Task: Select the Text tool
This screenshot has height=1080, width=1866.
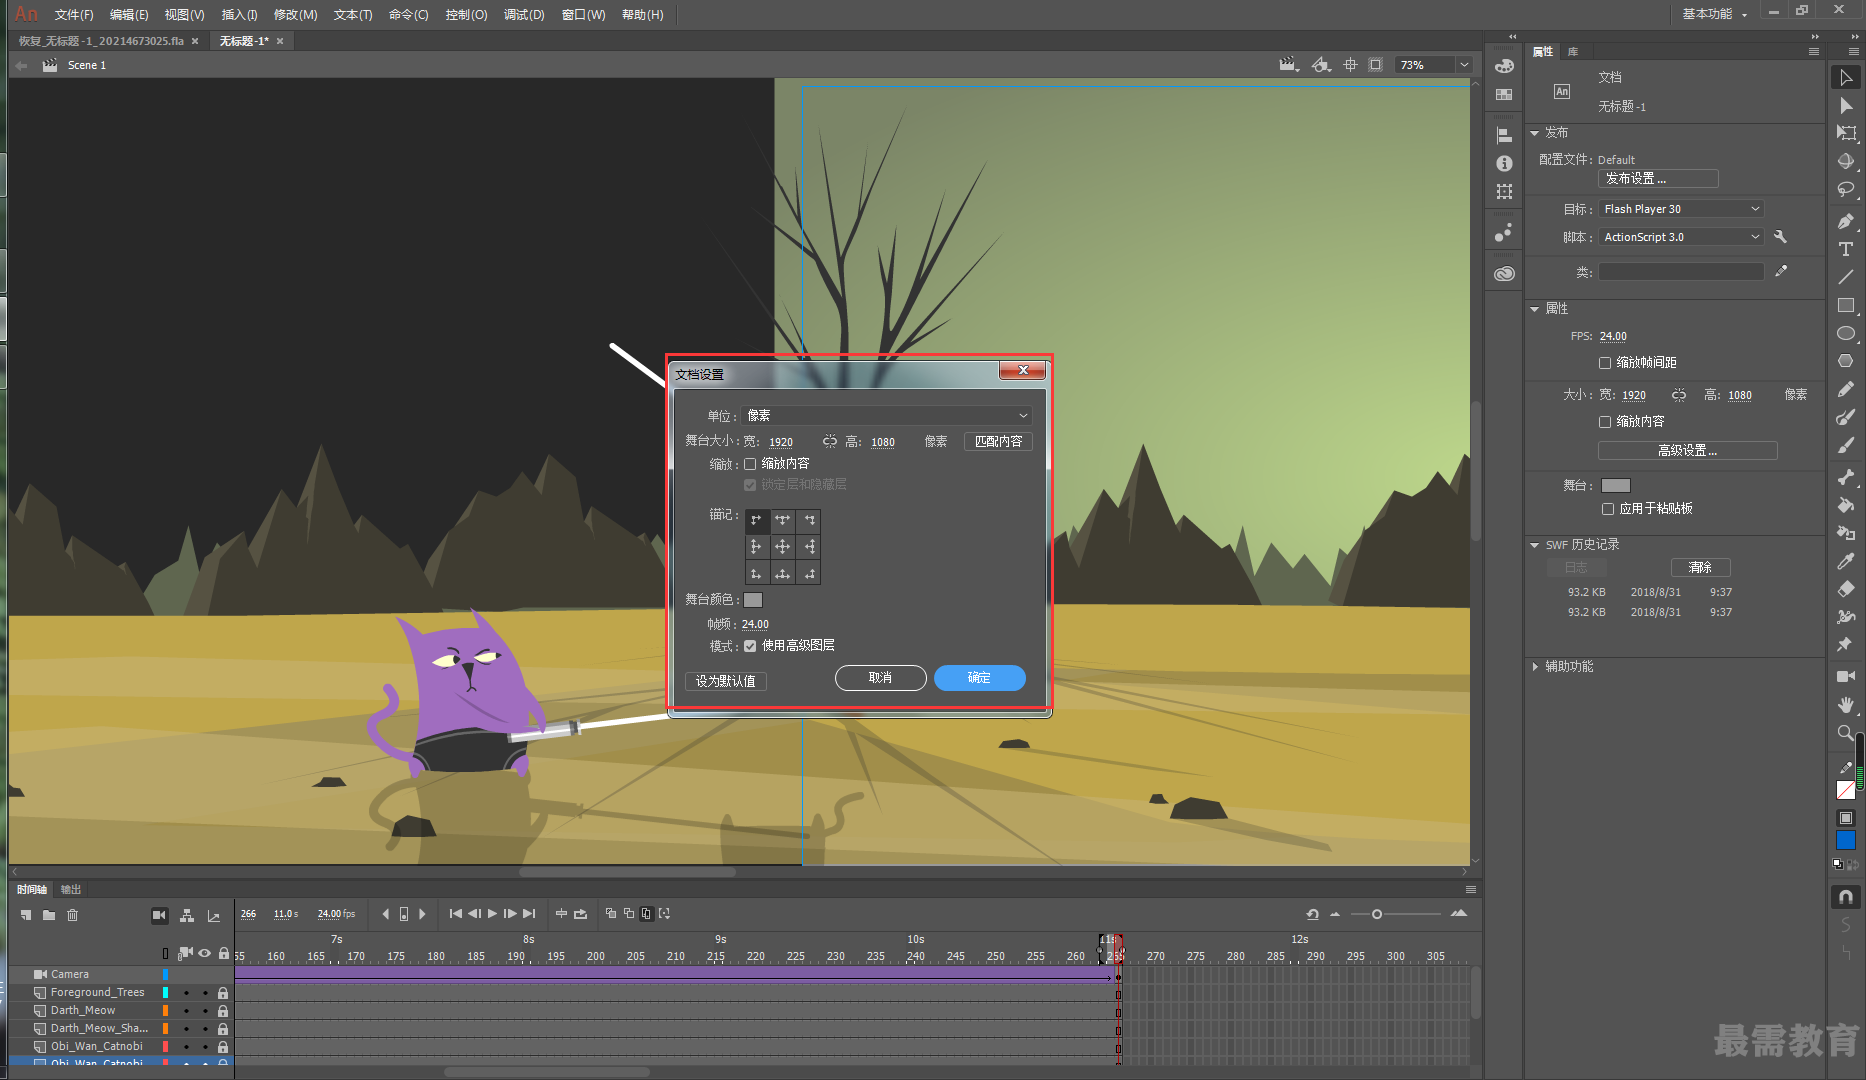Action: [x=1846, y=249]
